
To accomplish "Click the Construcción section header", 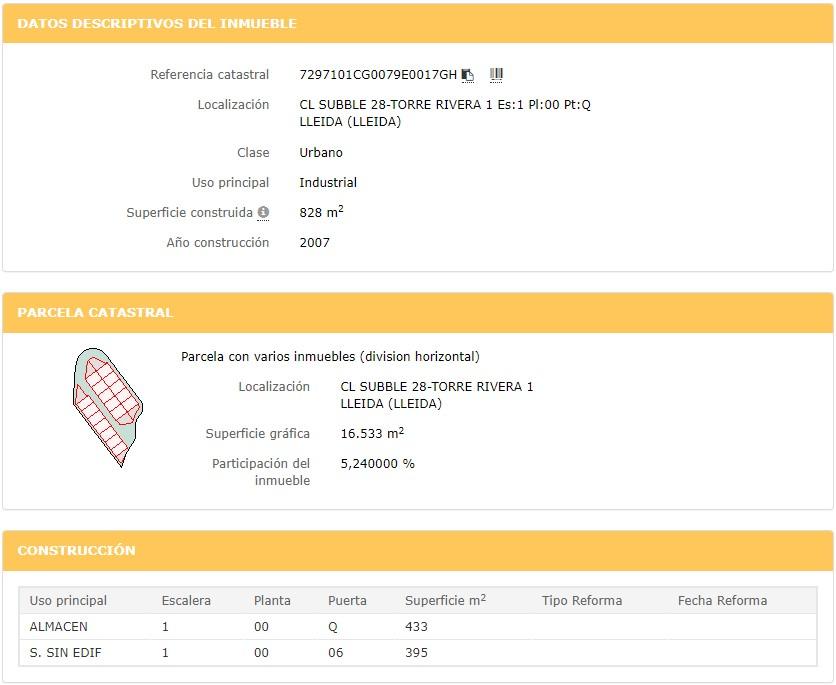I will click(76, 550).
